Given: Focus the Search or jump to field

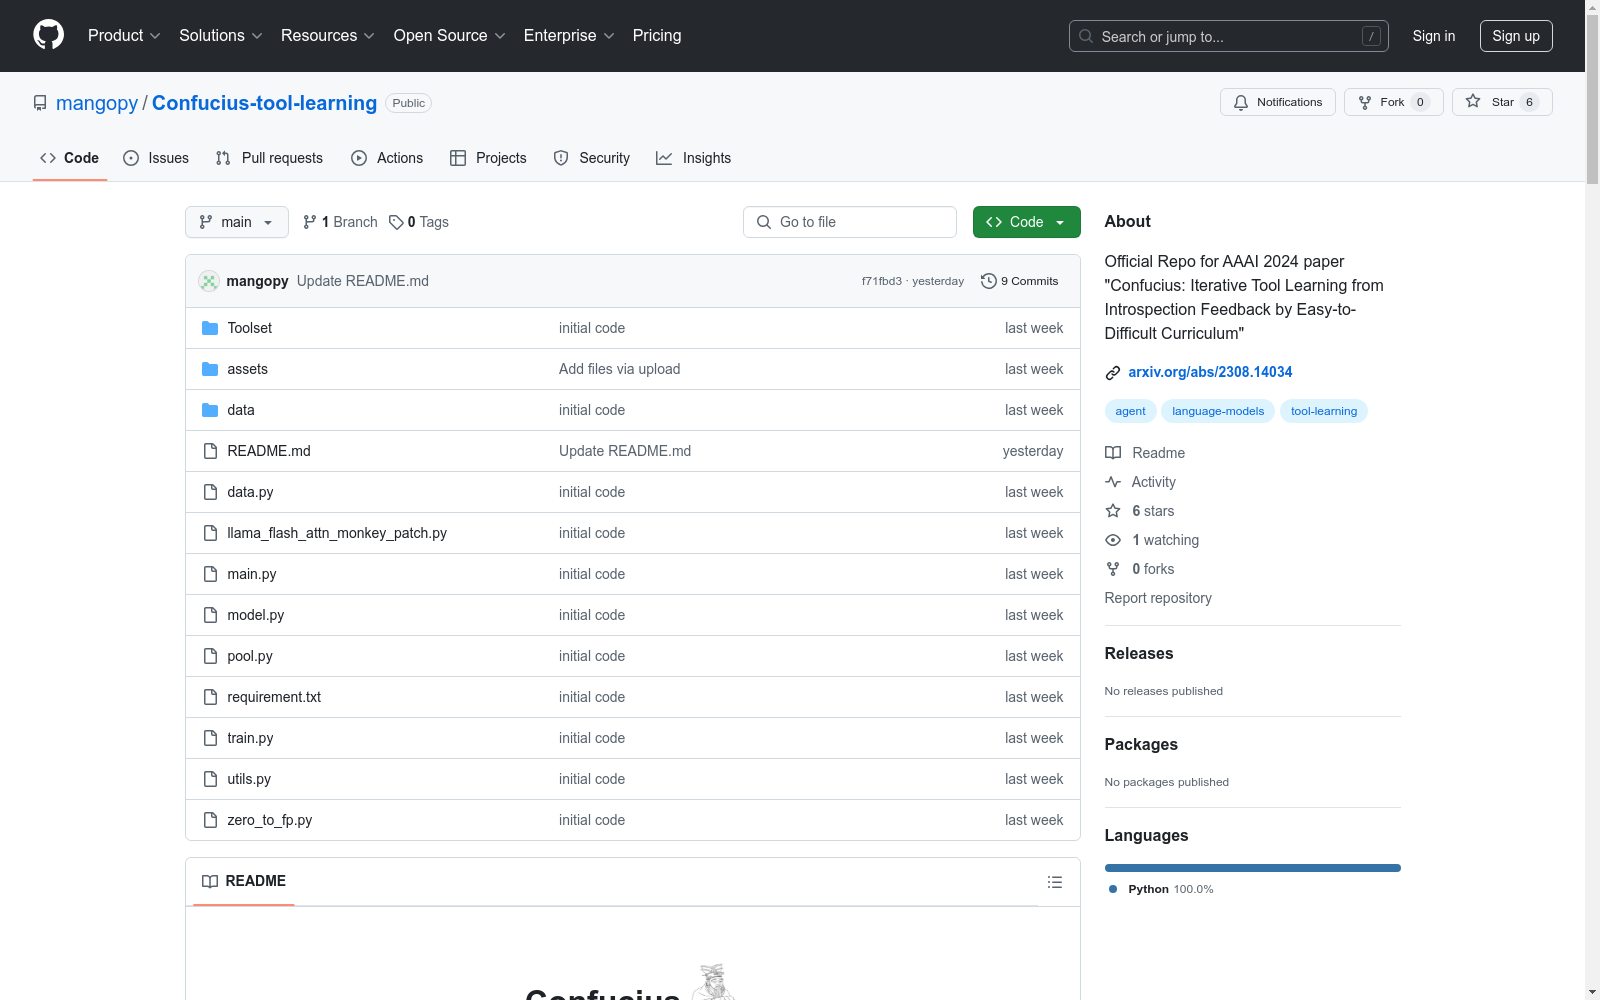Looking at the screenshot, I should coord(1229,36).
